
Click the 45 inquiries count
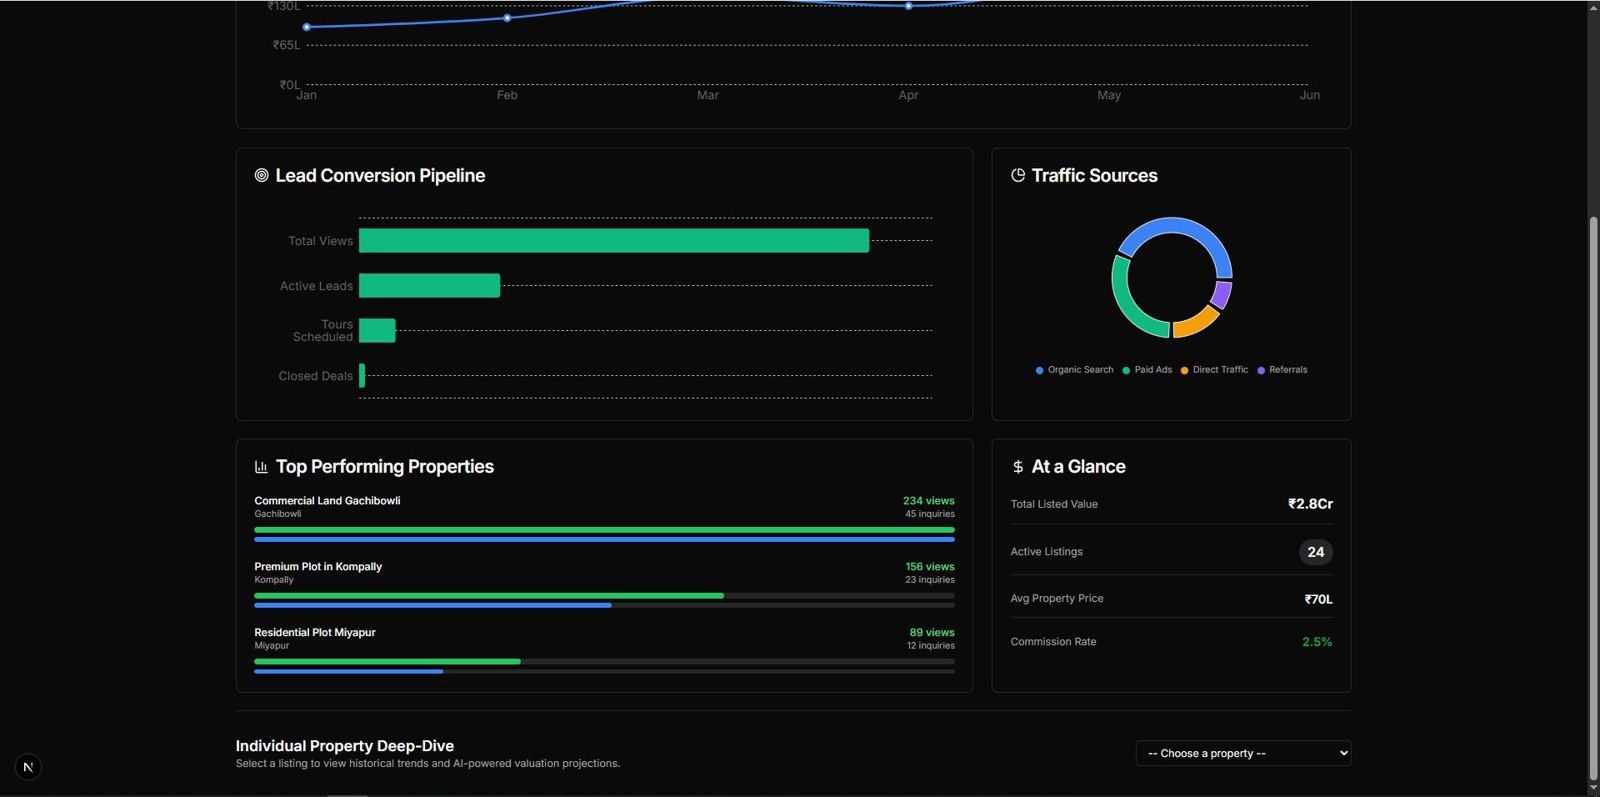[x=930, y=514]
